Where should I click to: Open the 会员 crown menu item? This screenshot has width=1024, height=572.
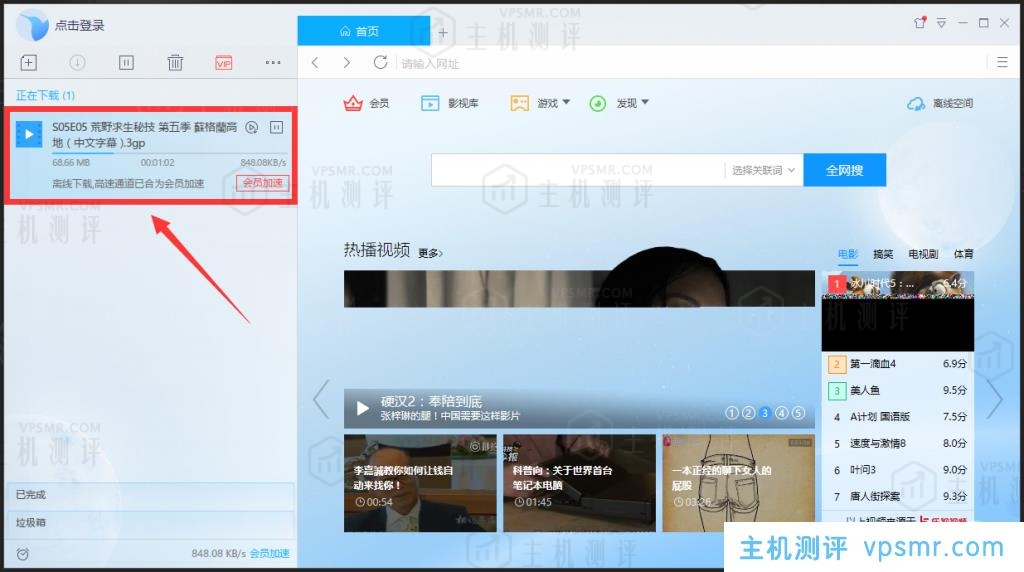[366, 103]
